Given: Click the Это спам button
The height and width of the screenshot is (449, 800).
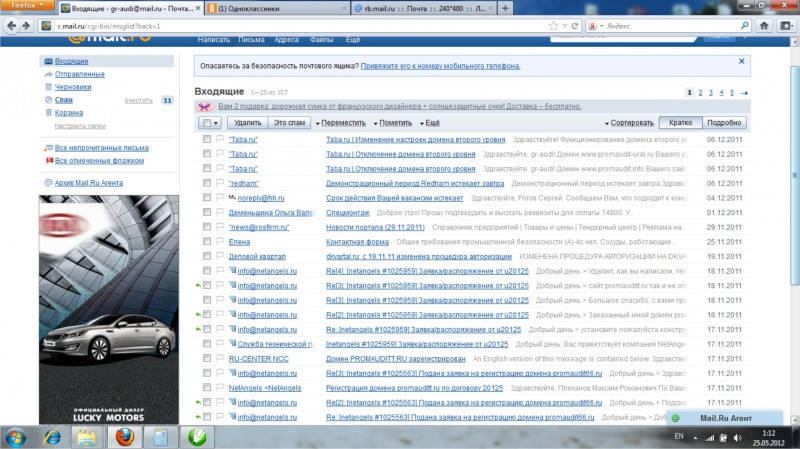Looking at the screenshot, I should click(289, 123).
